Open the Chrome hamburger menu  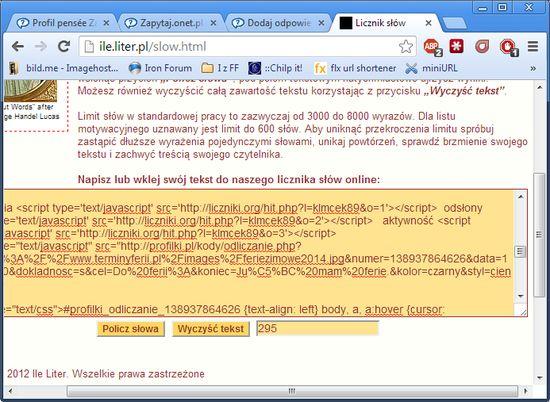pyautogui.click(x=533, y=46)
